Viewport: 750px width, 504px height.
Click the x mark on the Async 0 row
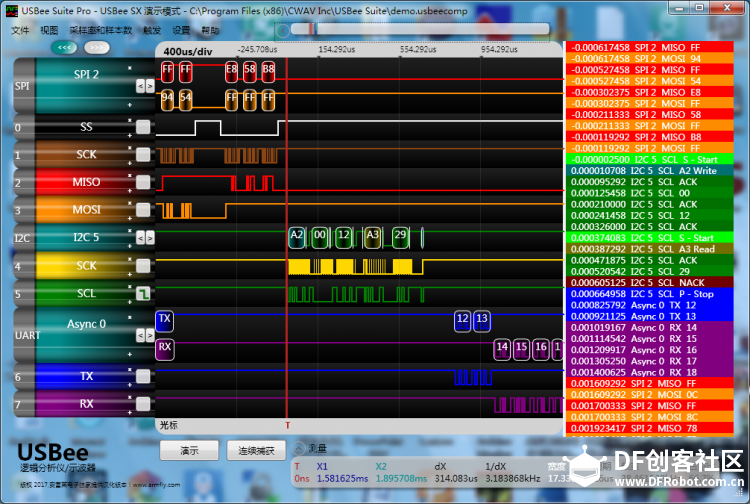coord(130,317)
